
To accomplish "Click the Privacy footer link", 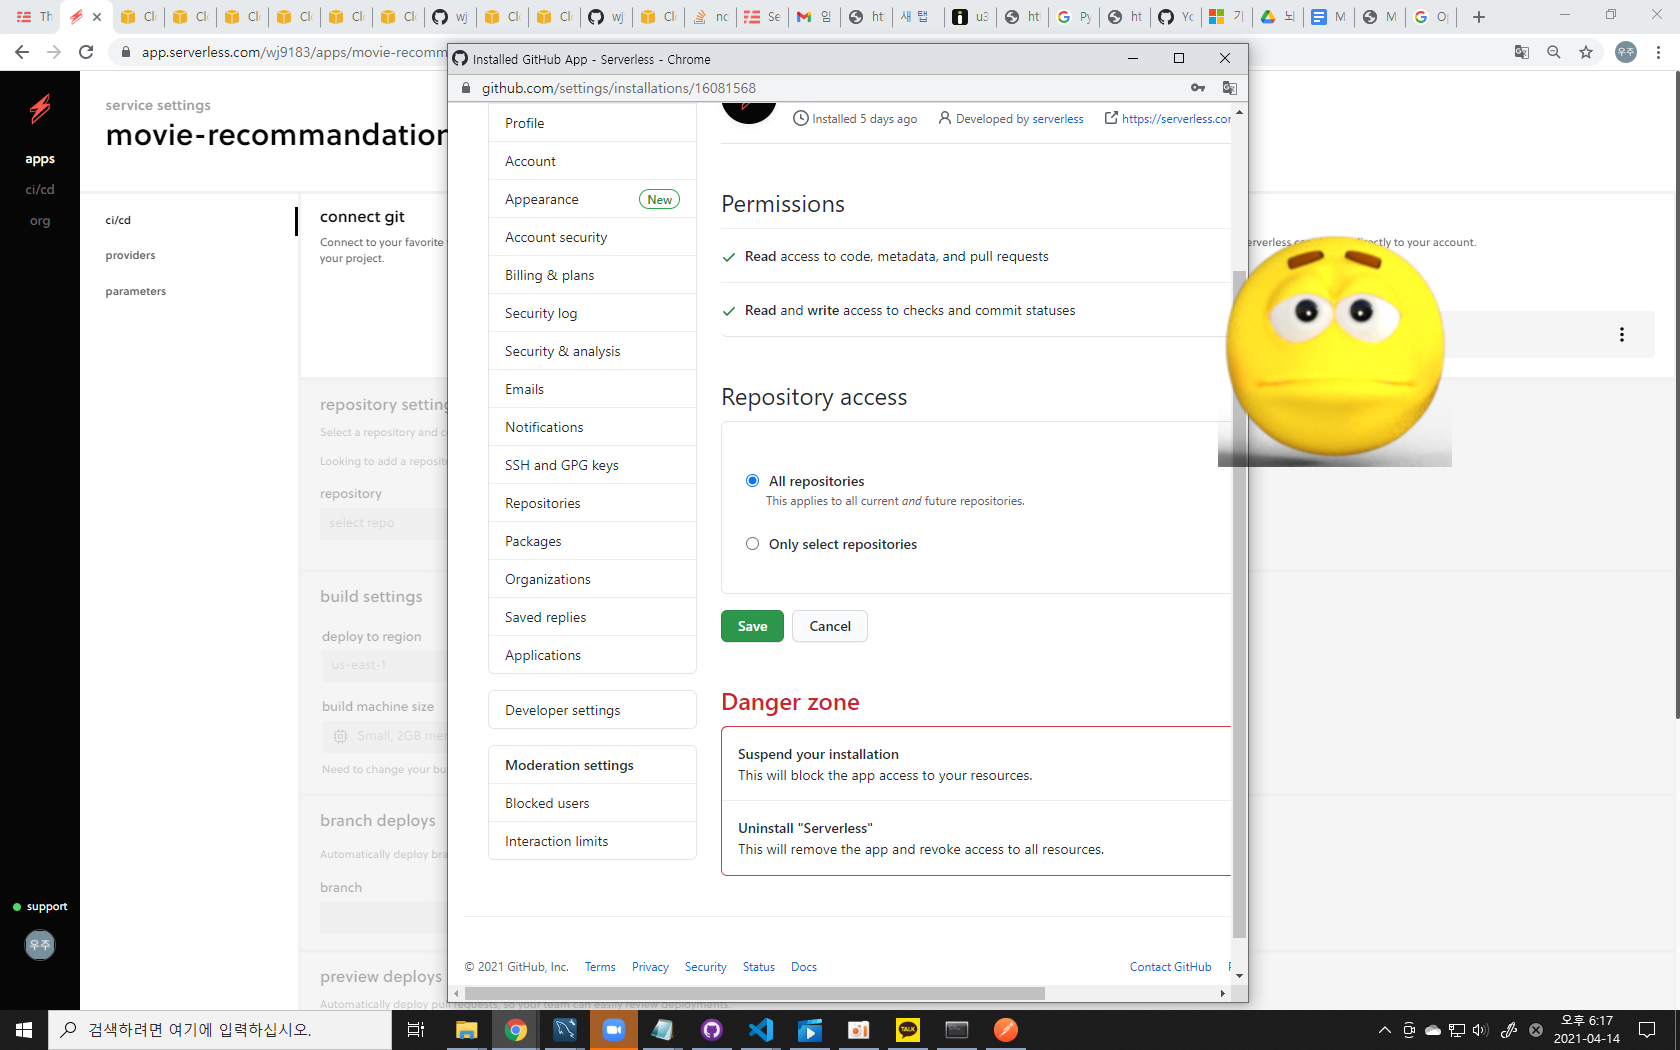I will coord(650,967).
